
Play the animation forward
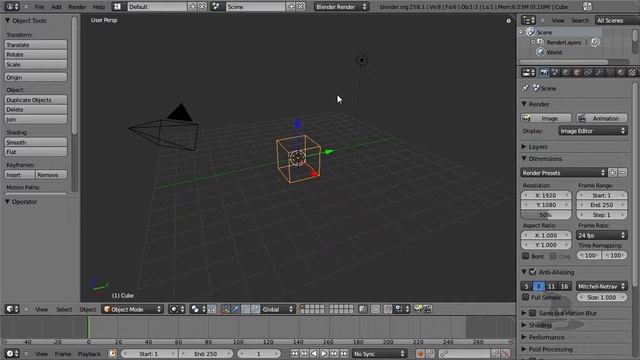point(324,353)
